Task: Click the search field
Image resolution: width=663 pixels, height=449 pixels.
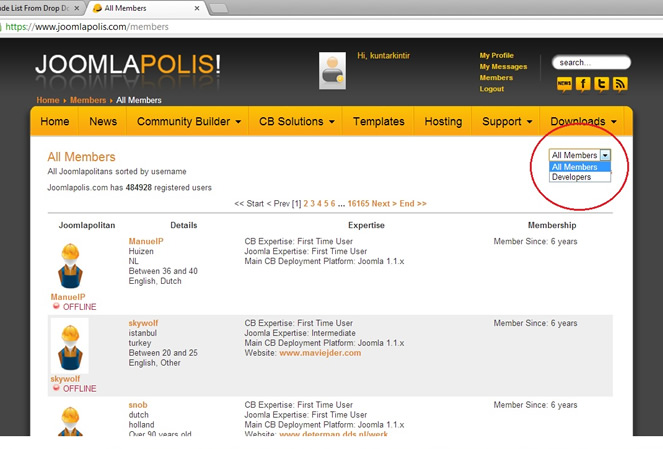Action: [591, 63]
